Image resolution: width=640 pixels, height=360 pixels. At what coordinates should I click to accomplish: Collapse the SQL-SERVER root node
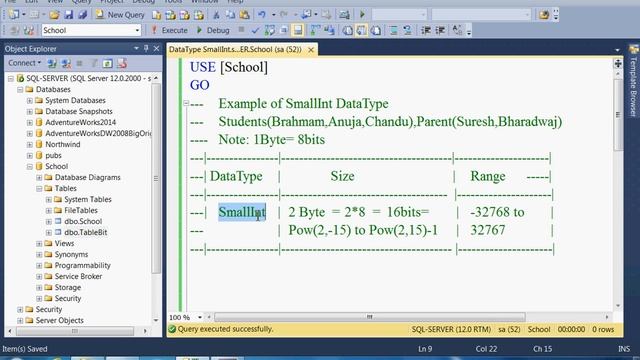11,78
